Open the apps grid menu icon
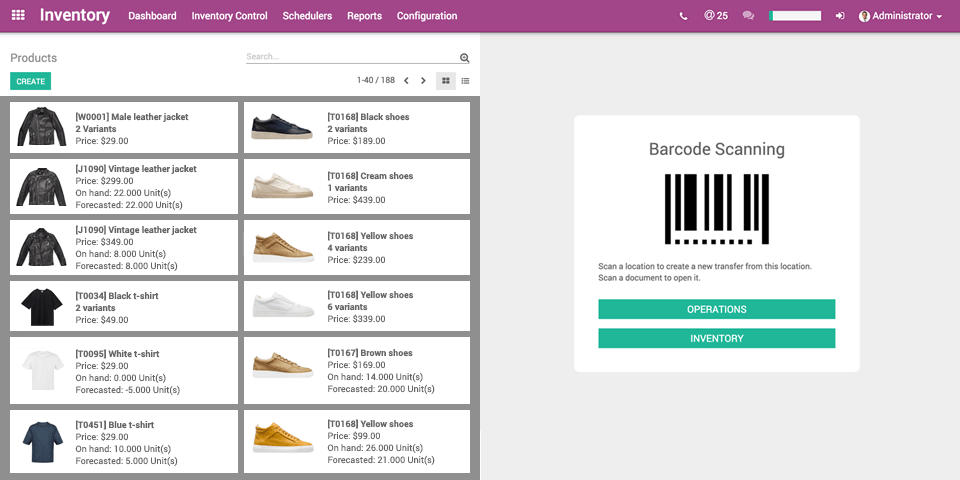 17,16
